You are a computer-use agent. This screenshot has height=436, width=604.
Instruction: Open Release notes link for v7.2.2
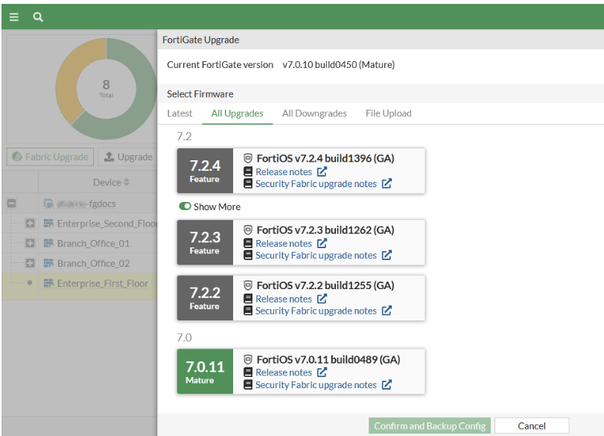(284, 298)
